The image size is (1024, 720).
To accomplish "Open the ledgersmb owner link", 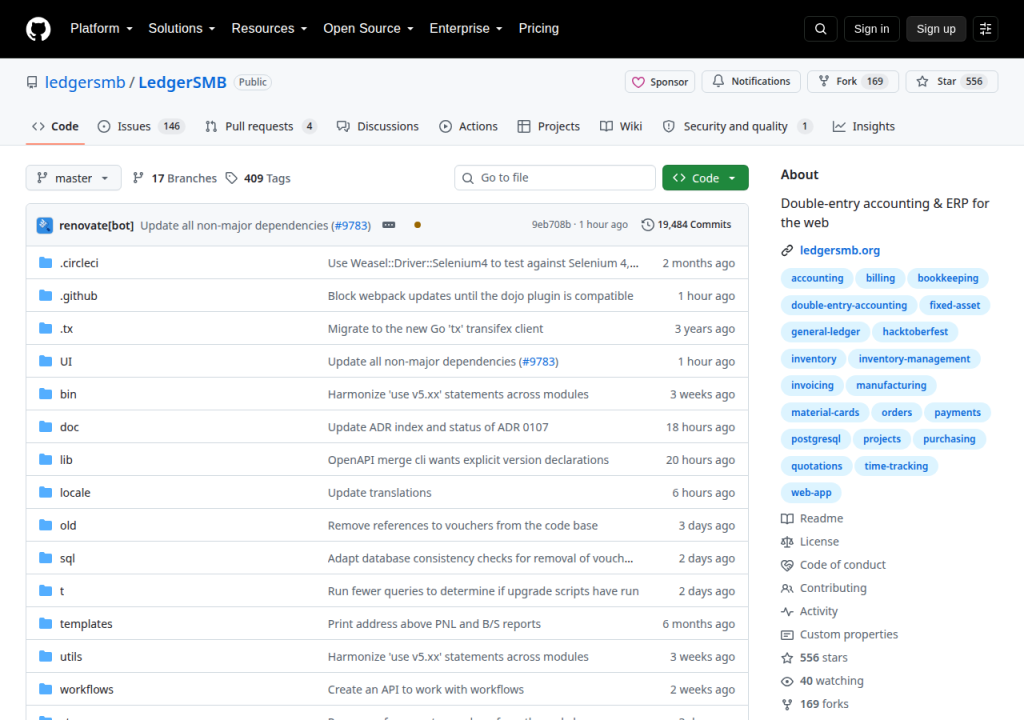I will (x=85, y=82).
